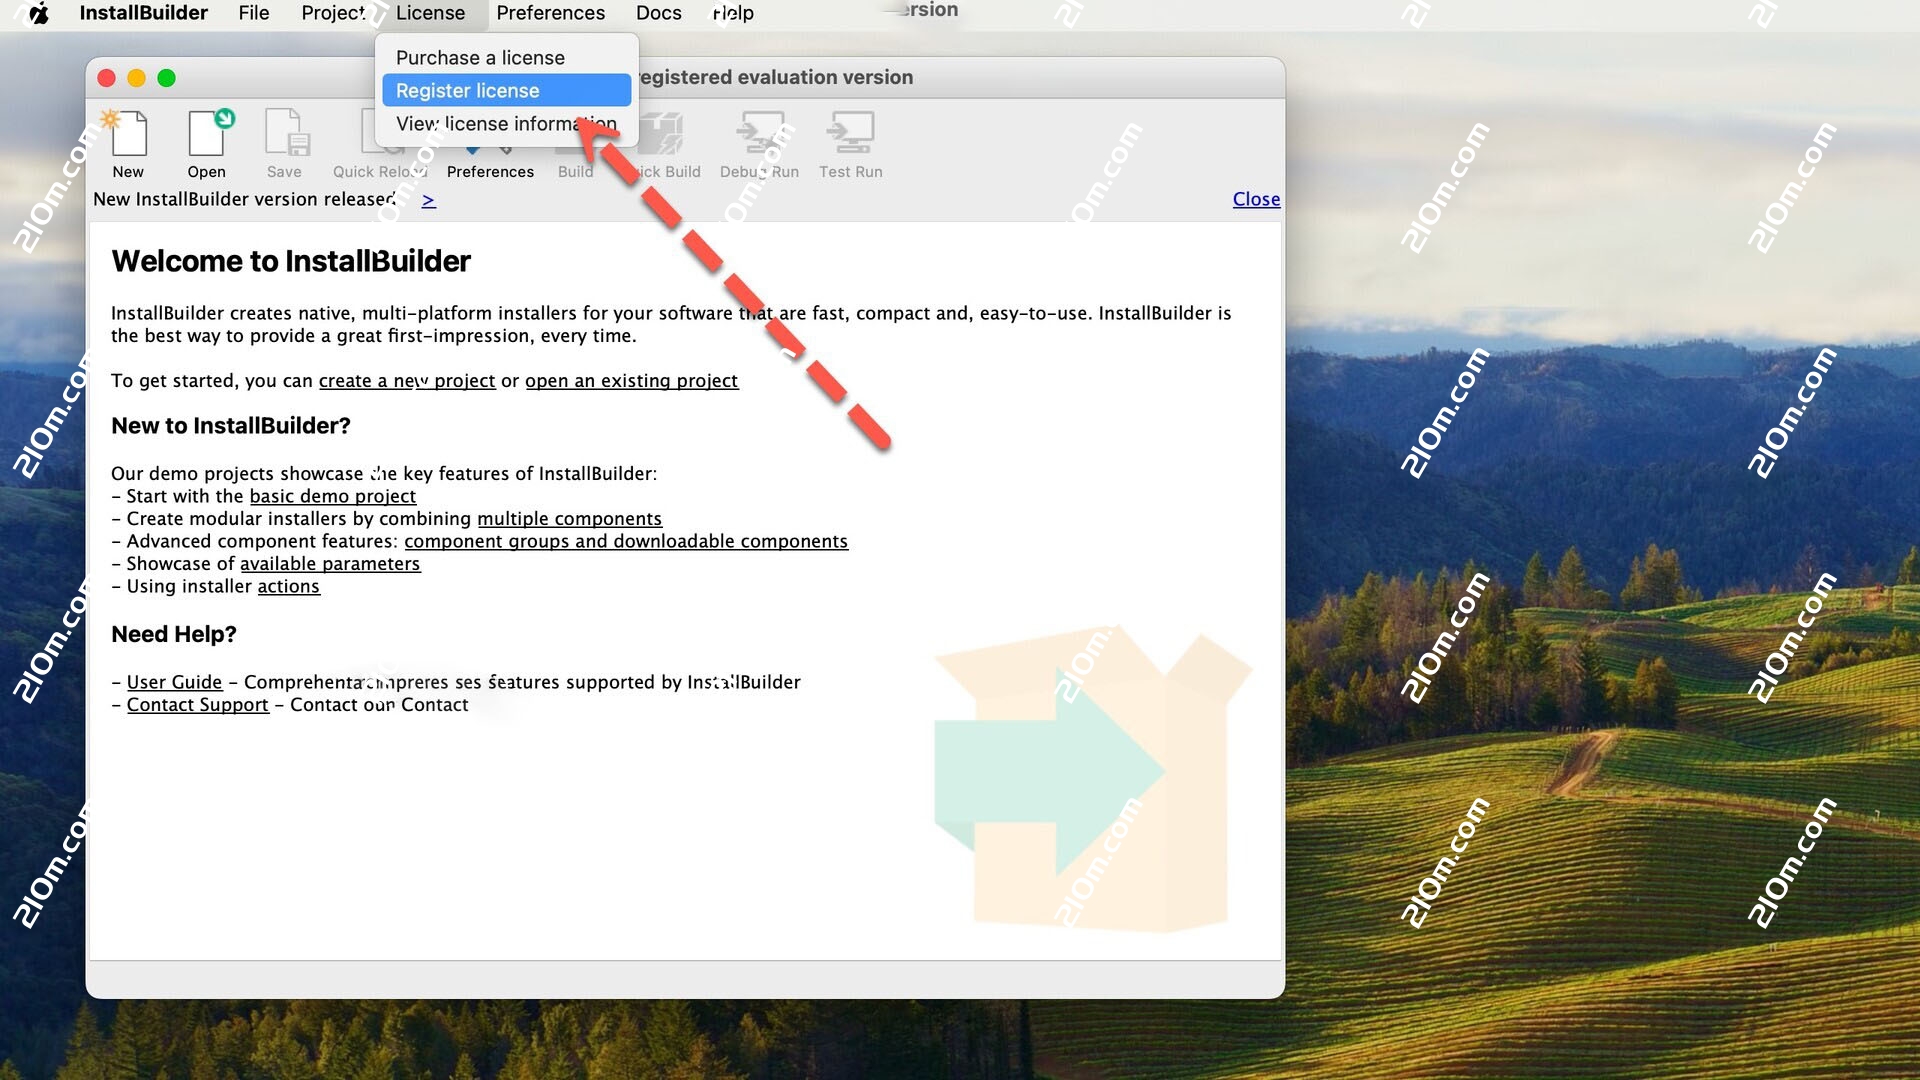Image resolution: width=1920 pixels, height=1080 pixels.
Task: Follow the open an existing project link
Action: click(632, 381)
